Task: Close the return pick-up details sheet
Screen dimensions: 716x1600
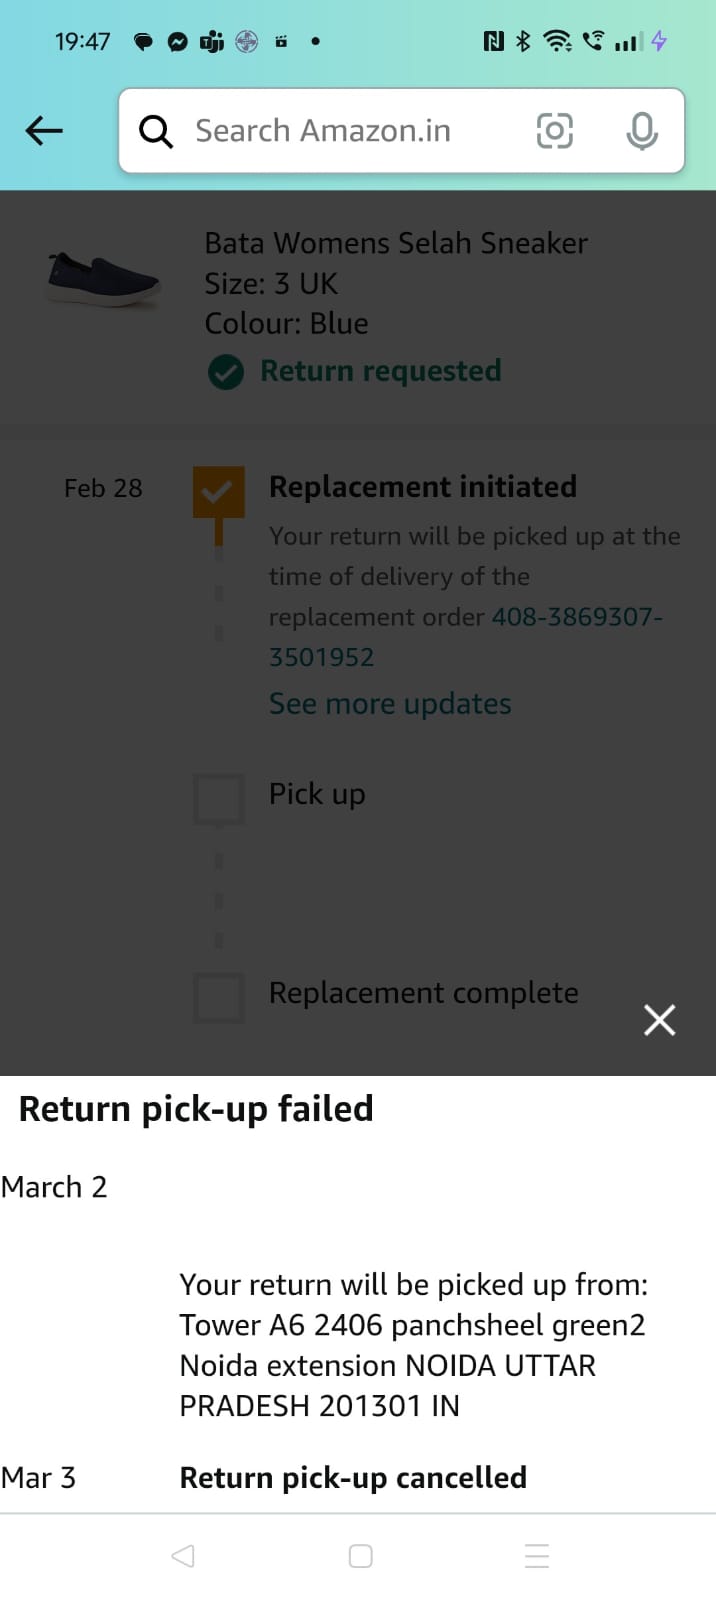Action: 659,1020
